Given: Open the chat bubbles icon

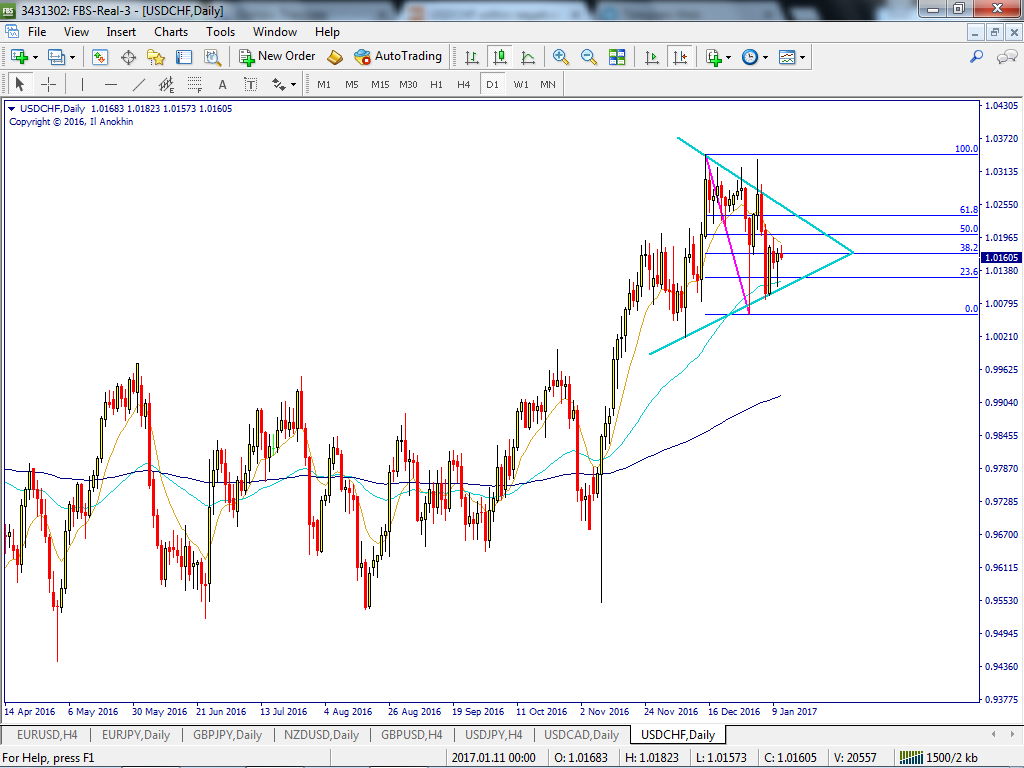Looking at the screenshot, I should coord(1006,57).
